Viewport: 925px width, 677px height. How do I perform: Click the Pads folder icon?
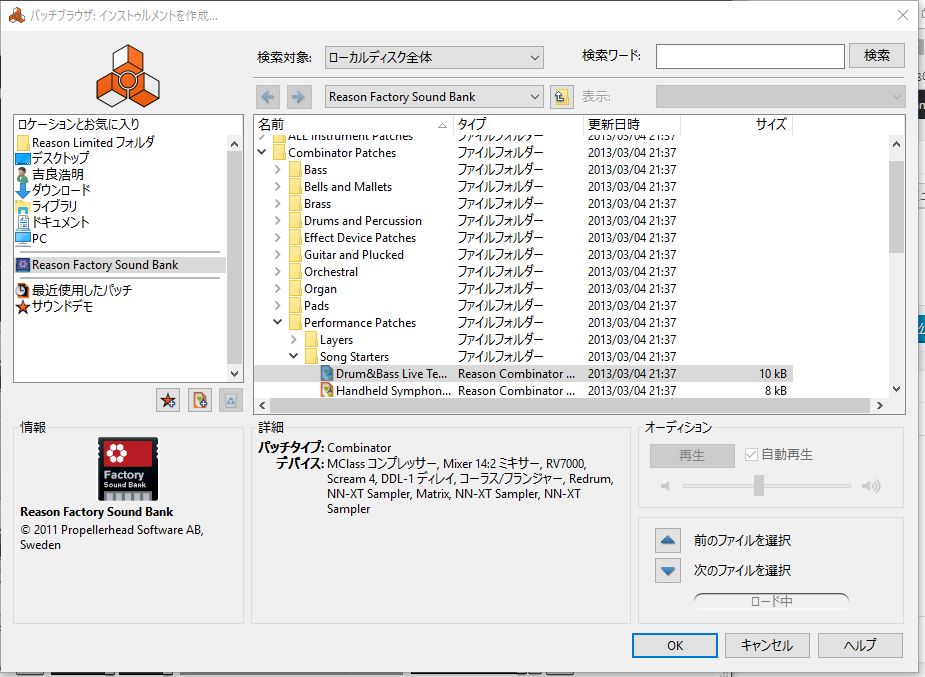295,305
